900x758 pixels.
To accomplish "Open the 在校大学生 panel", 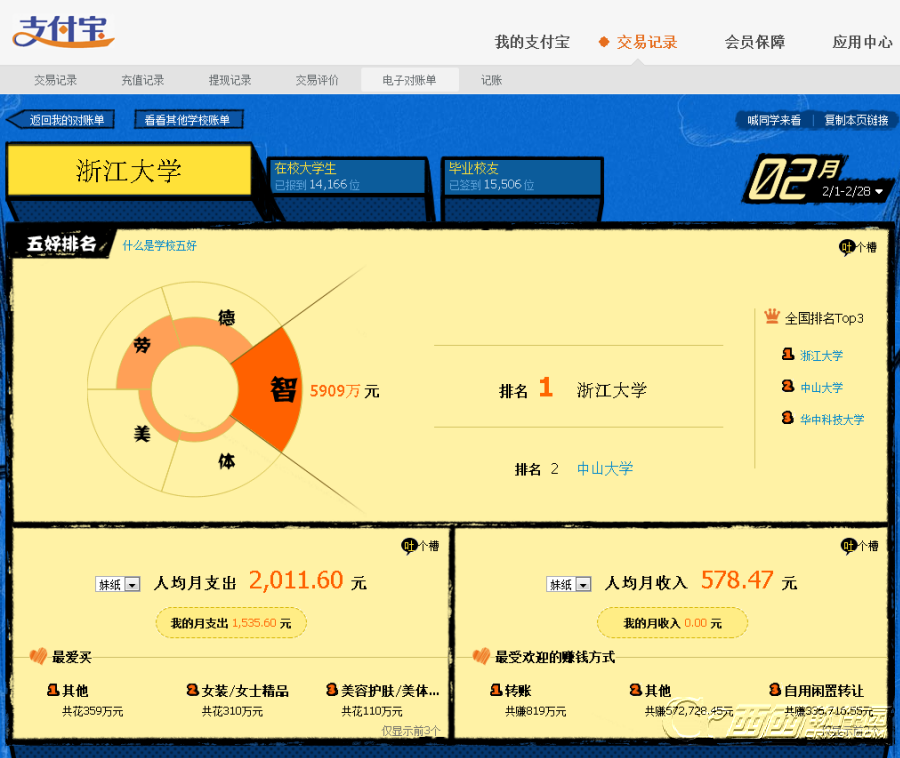I will [x=348, y=177].
